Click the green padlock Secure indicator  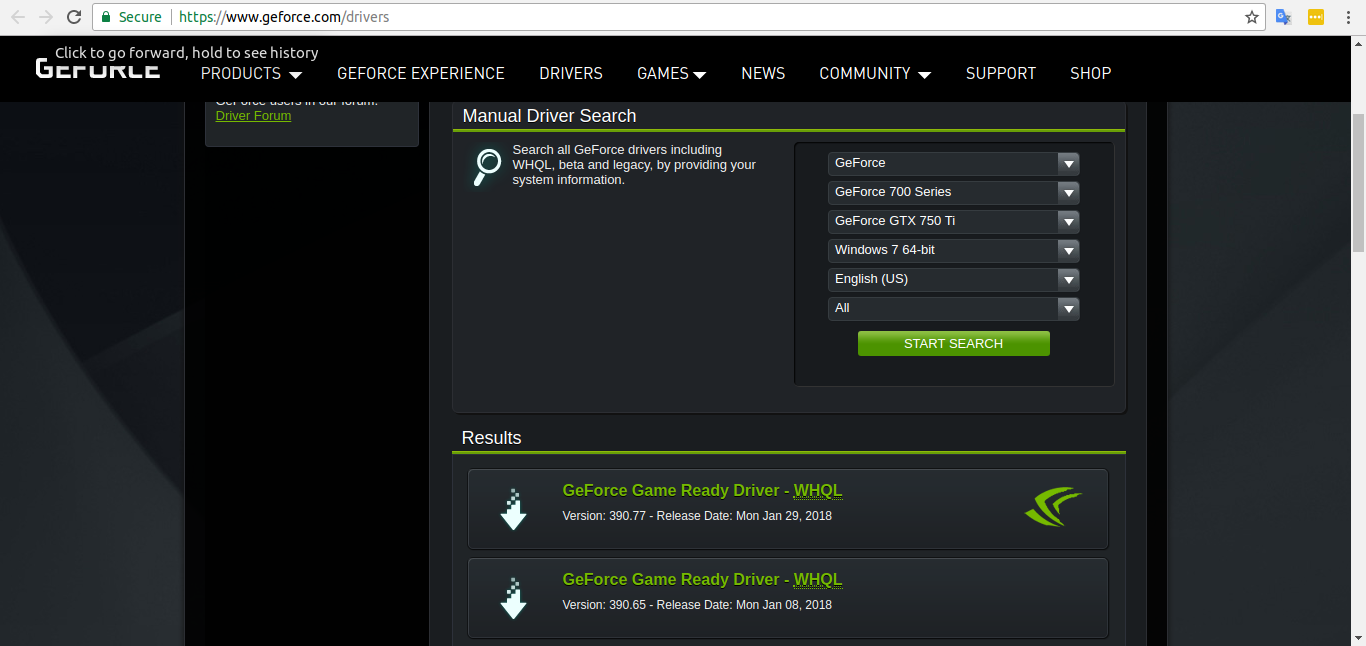tap(131, 17)
